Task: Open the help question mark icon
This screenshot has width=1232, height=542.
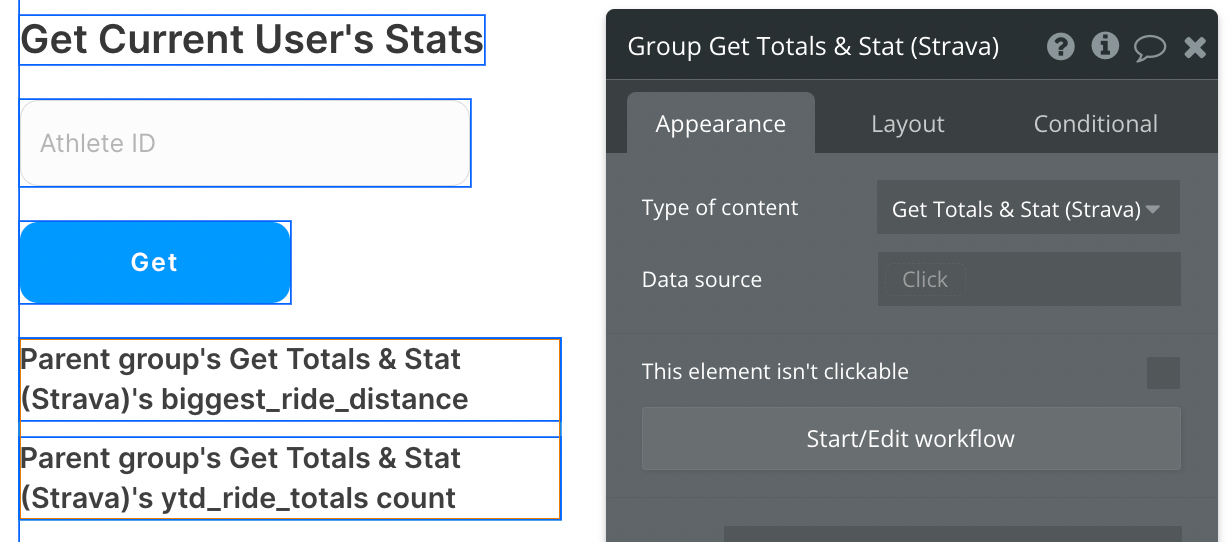Action: click(1061, 46)
